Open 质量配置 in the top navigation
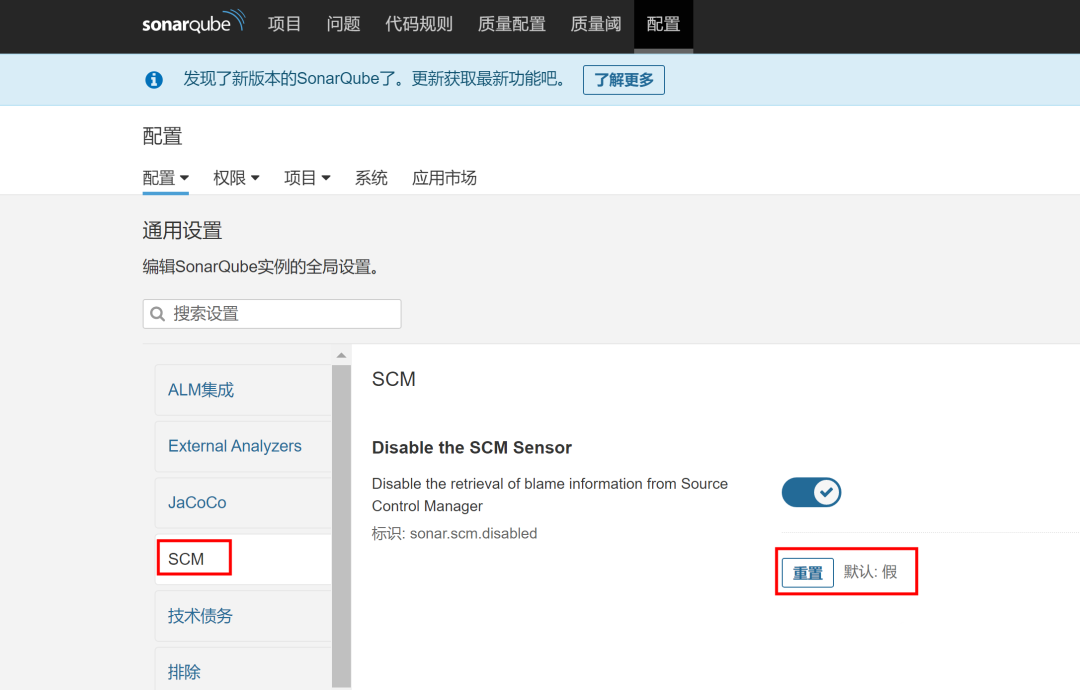 [511, 24]
